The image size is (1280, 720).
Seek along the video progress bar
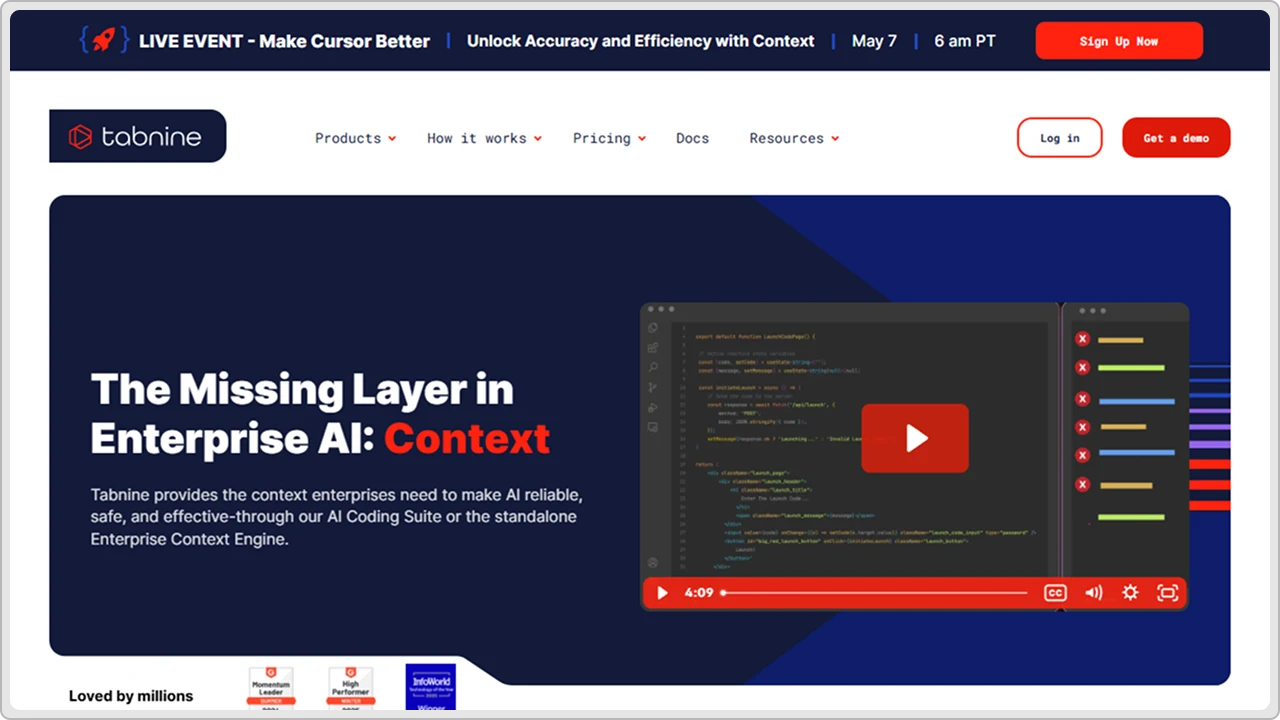coord(875,593)
